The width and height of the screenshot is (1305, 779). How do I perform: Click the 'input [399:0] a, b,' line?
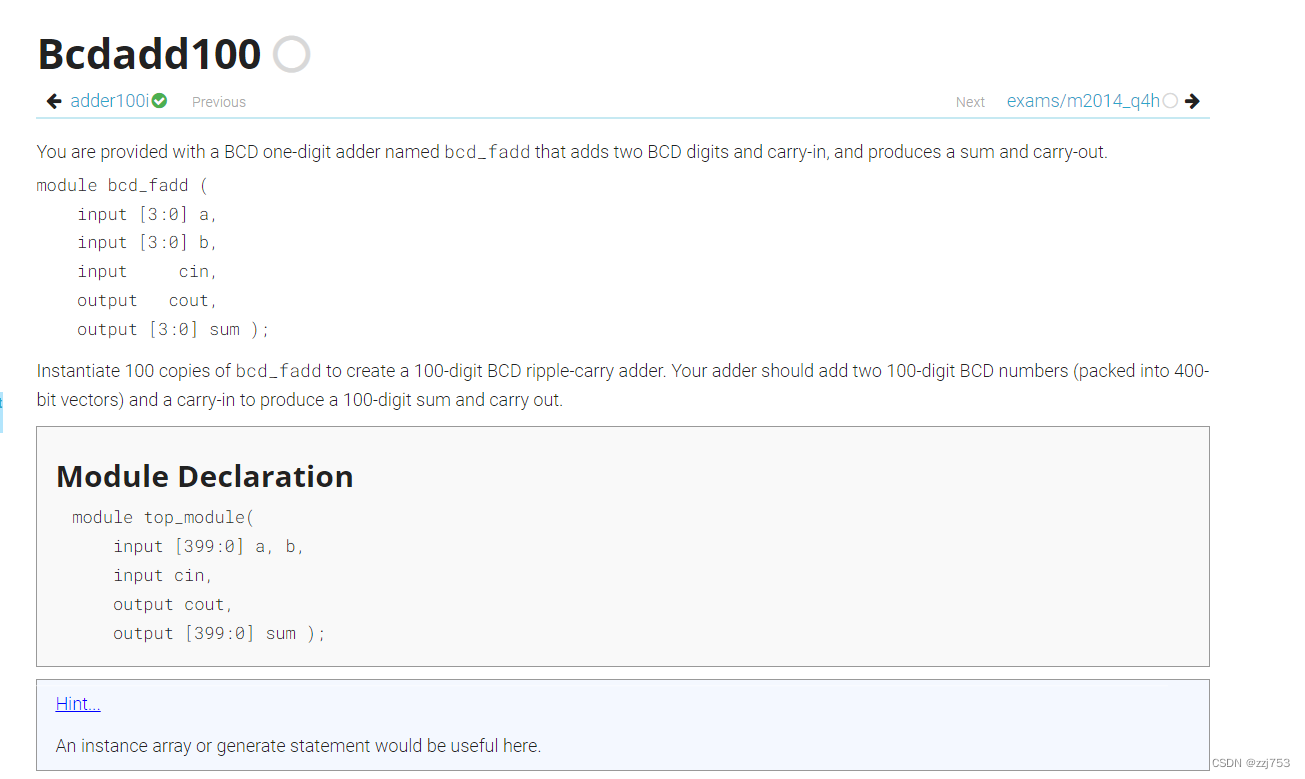coord(209,546)
